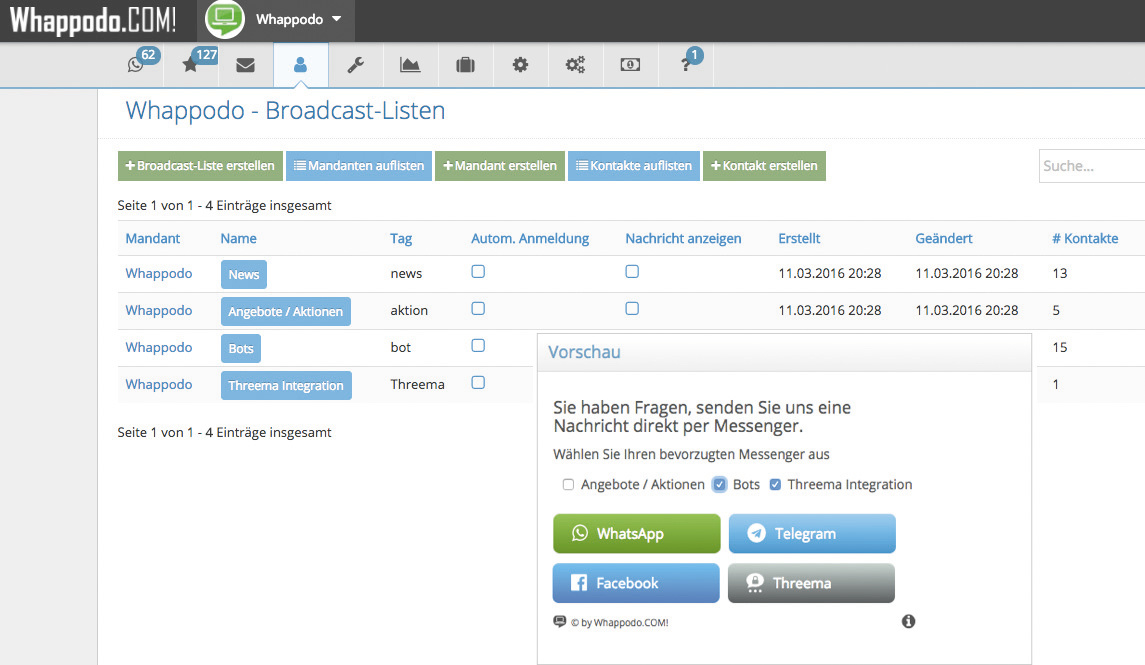Open the single gear settings tab
The height and width of the screenshot is (665, 1145).
point(520,65)
